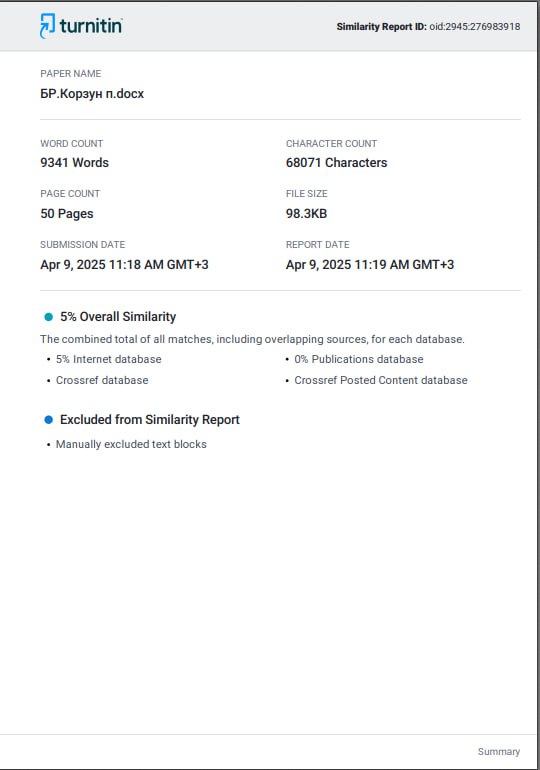Click the paper name БР.Корзун п.docx
This screenshot has width=540, height=770.
click(x=92, y=94)
